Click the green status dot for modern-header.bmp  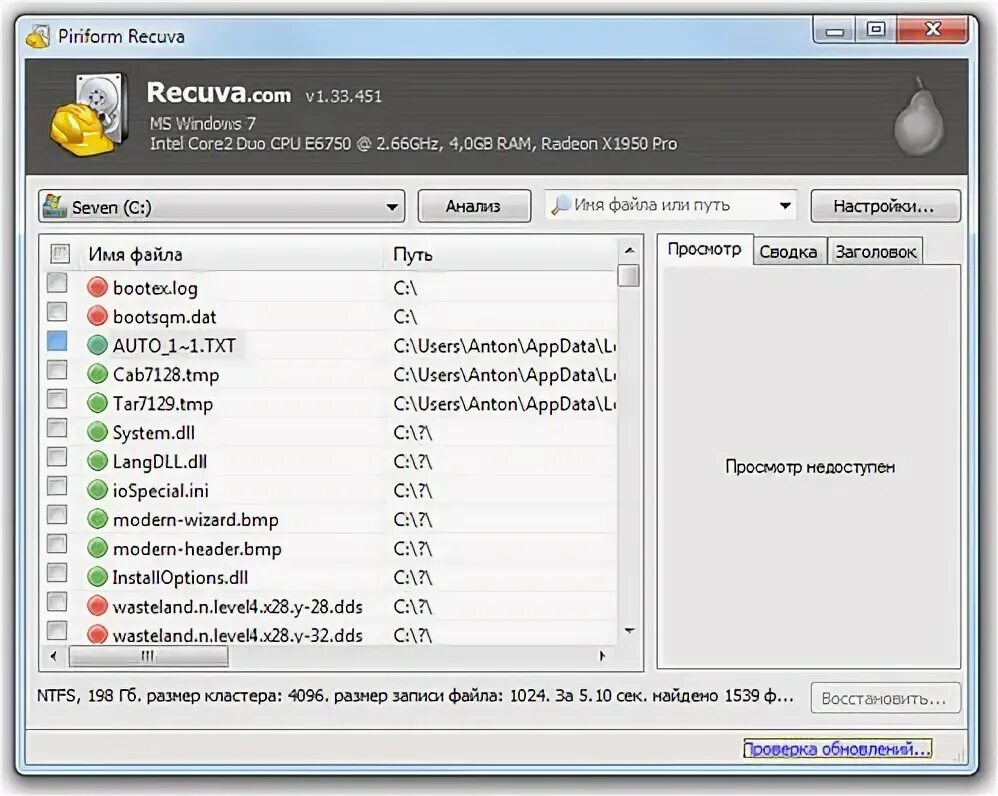(x=97, y=548)
